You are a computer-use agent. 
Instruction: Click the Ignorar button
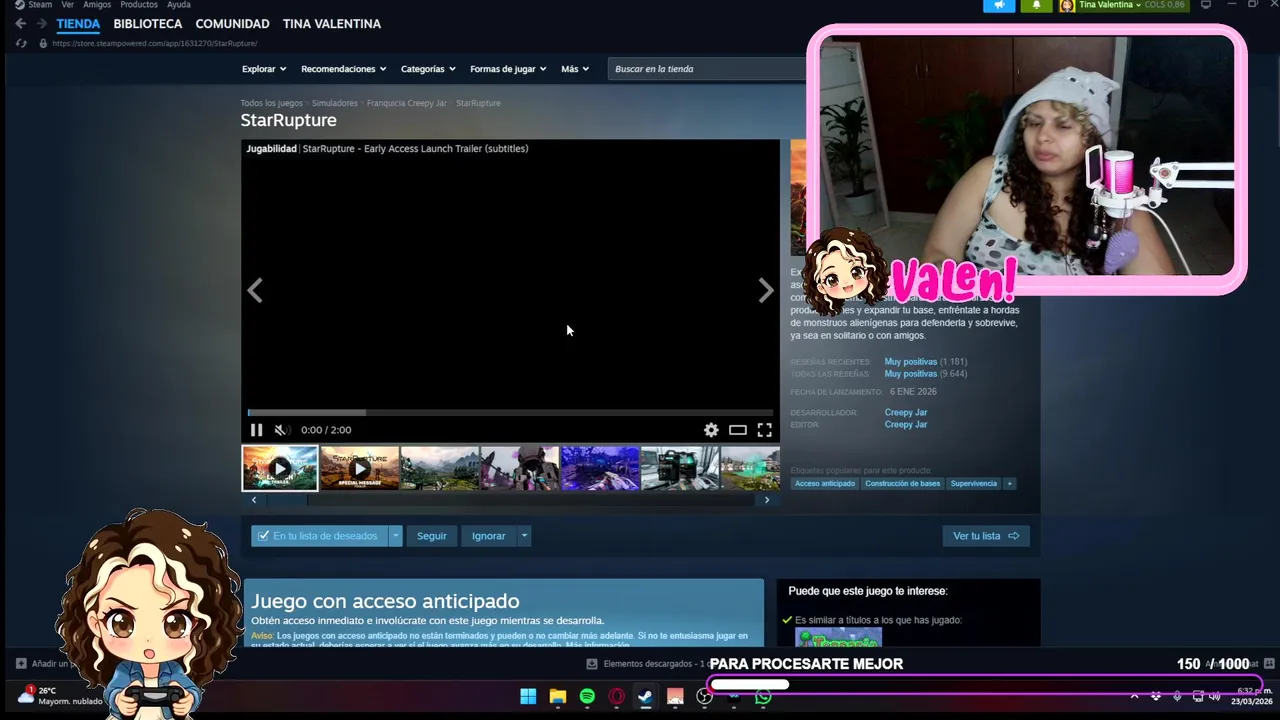pos(489,536)
